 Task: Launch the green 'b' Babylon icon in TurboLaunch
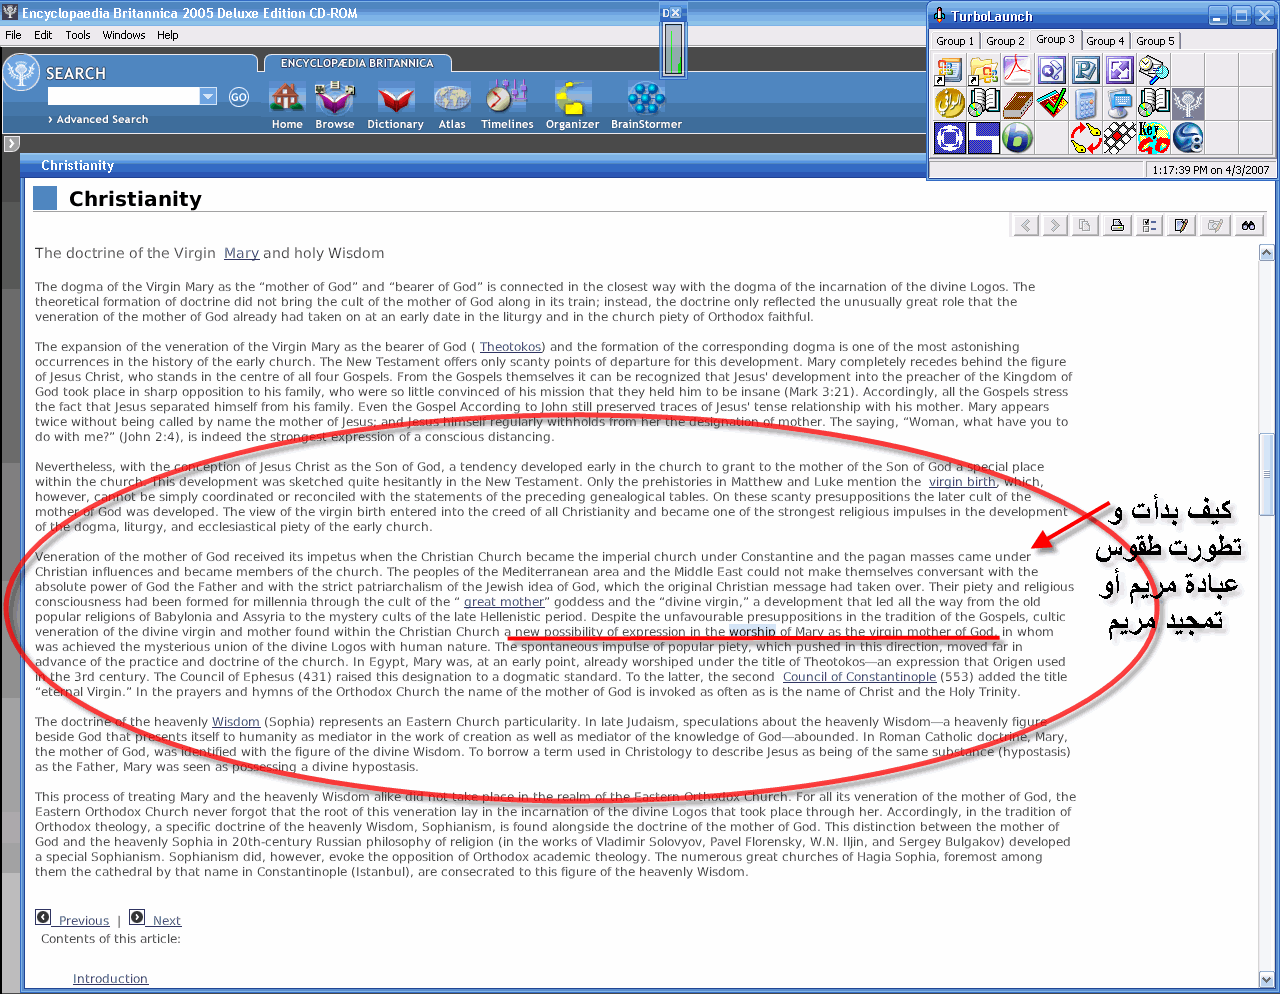coord(1017,138)
